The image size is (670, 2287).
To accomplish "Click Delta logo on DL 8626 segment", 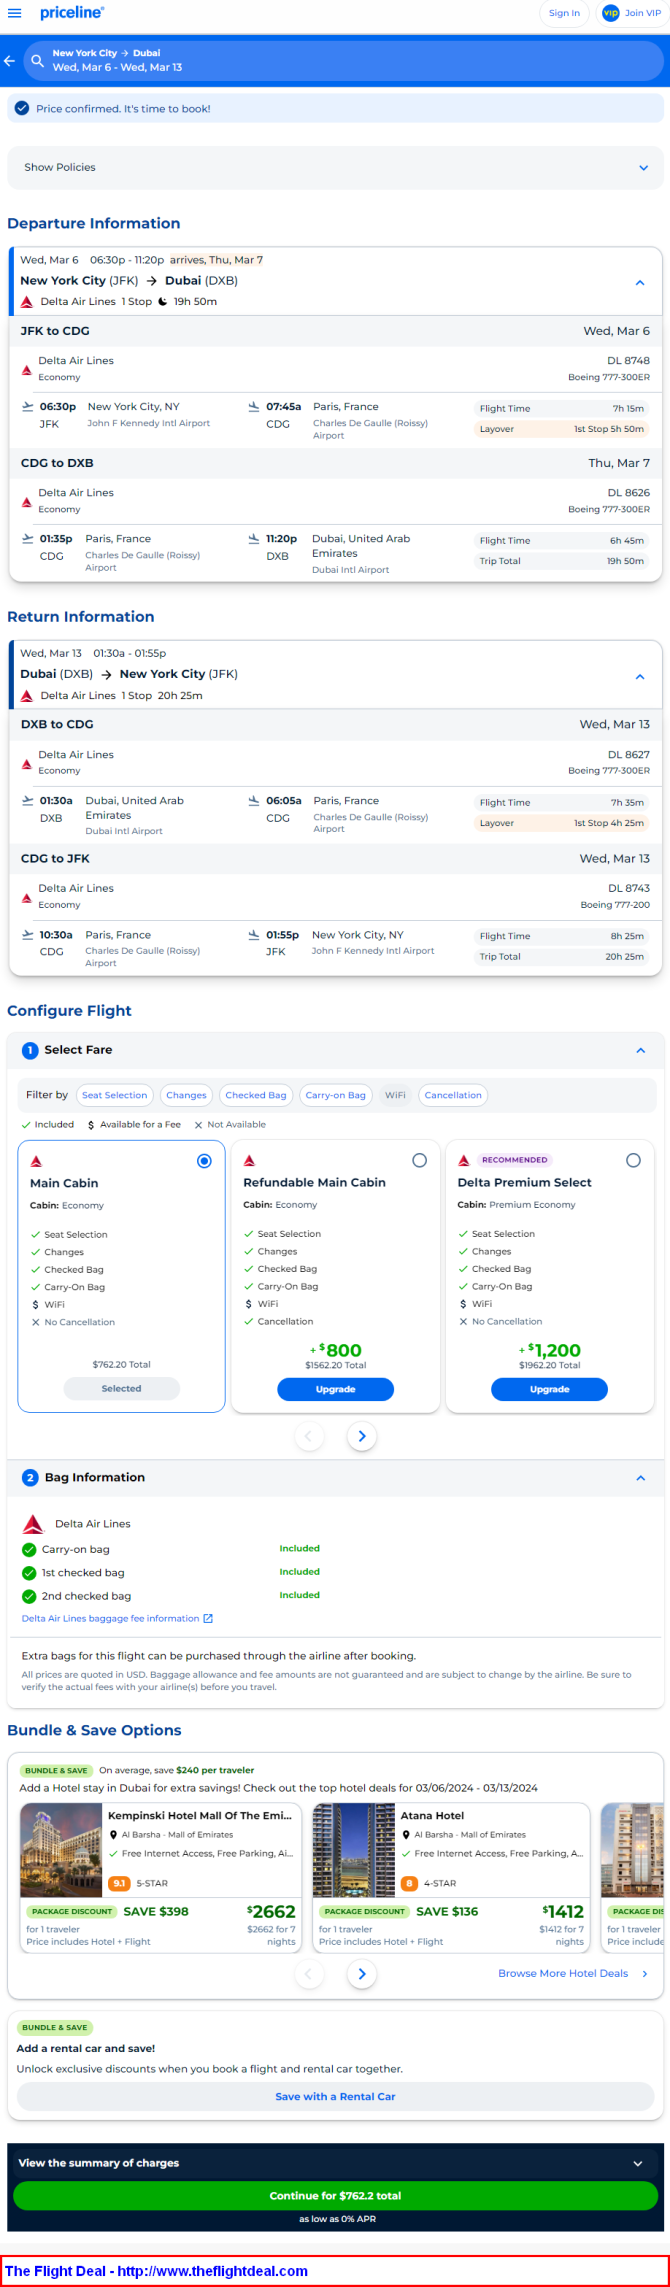I will (27, 502).
